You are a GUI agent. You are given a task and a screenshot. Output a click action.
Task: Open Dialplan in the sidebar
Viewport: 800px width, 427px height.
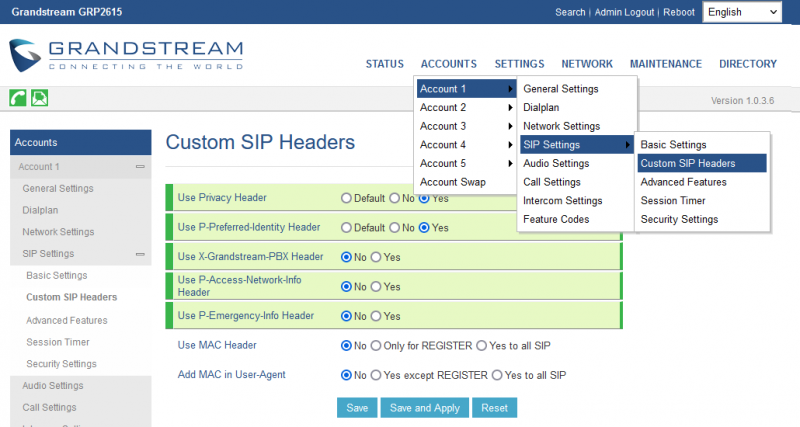coord(40,210)
